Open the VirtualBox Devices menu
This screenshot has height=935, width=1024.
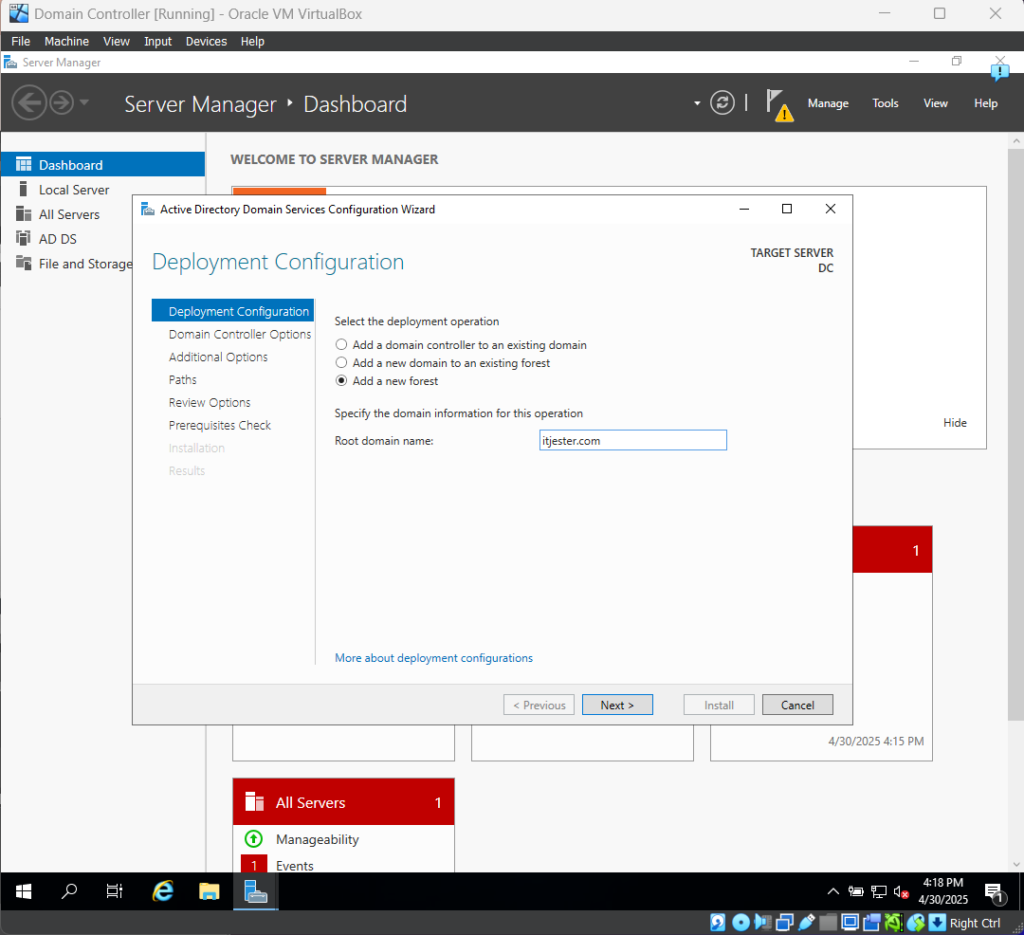206,41
